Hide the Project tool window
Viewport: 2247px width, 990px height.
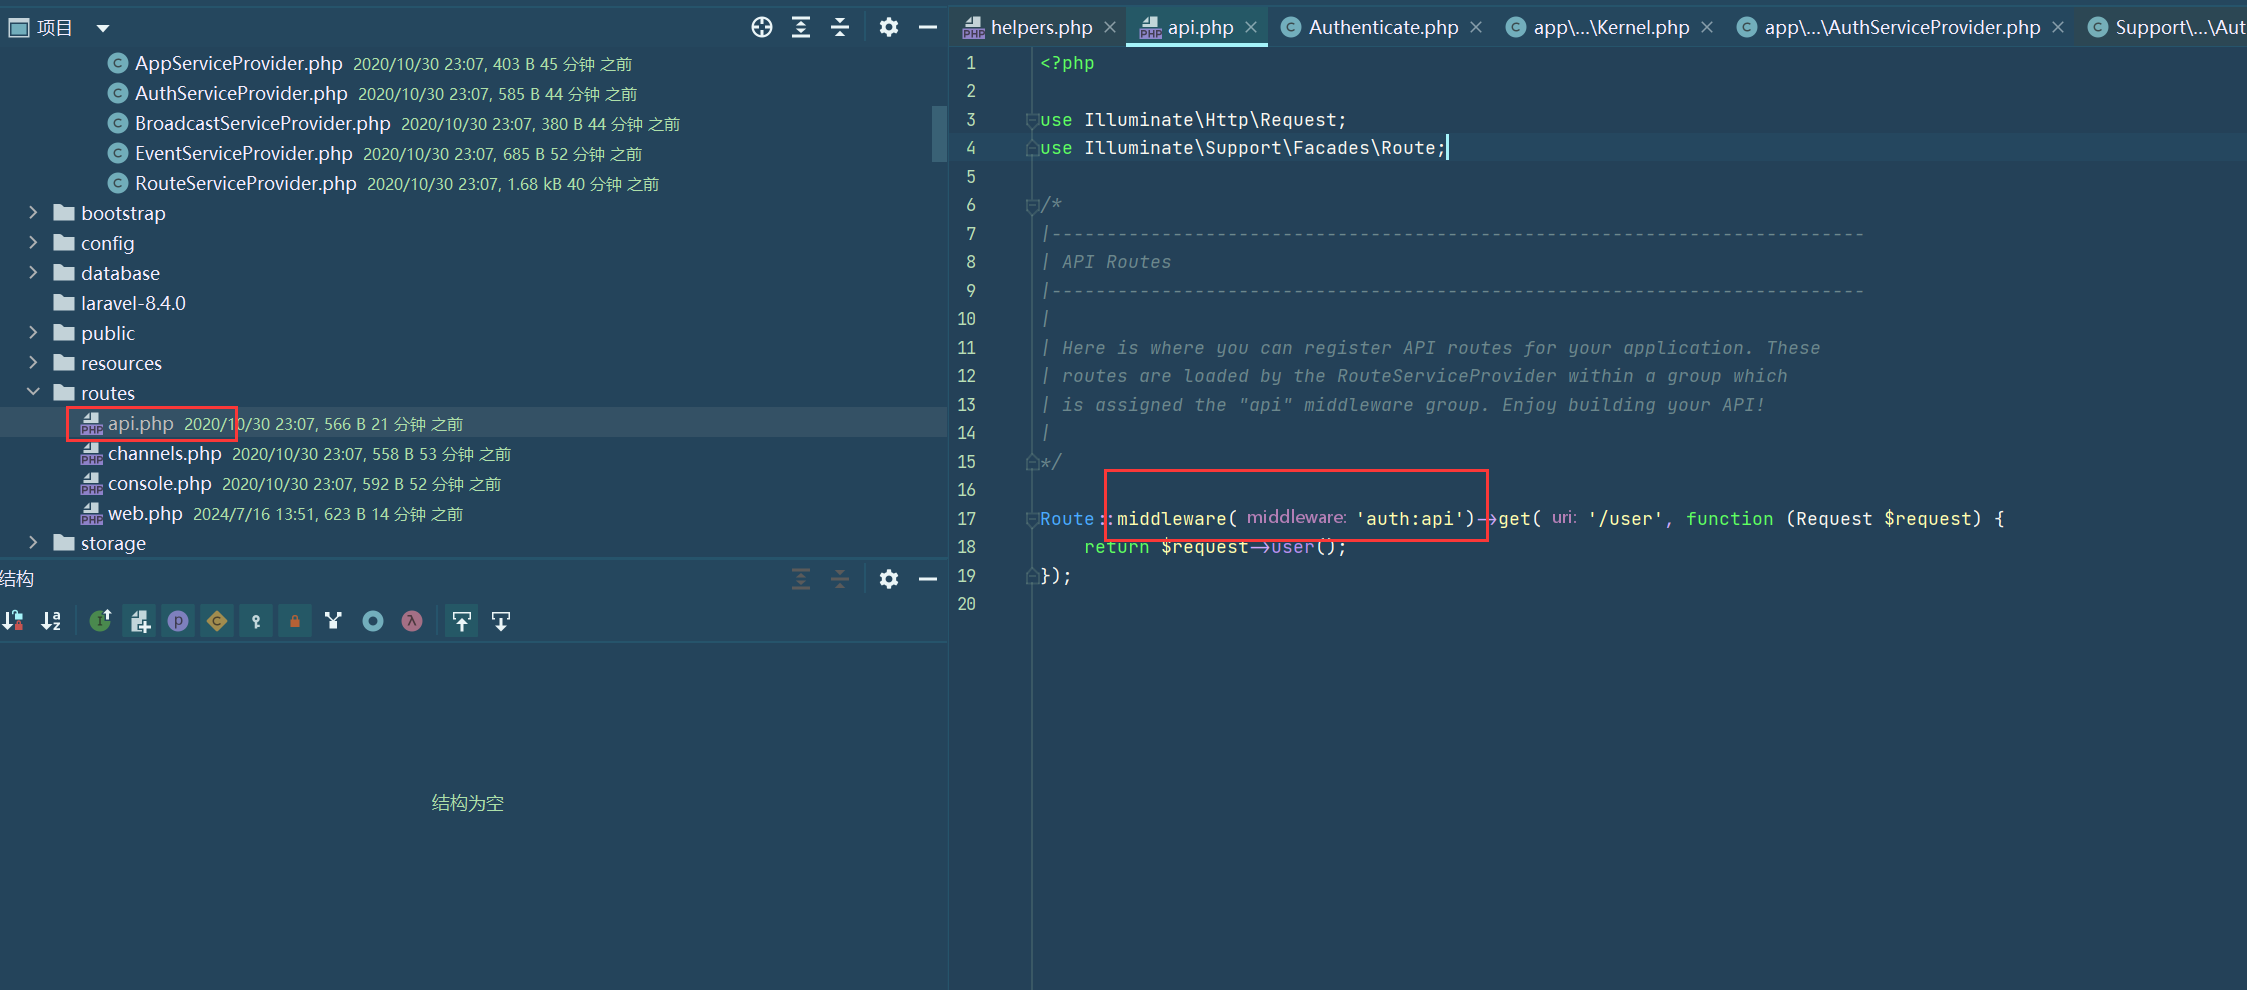coord(928,28)
